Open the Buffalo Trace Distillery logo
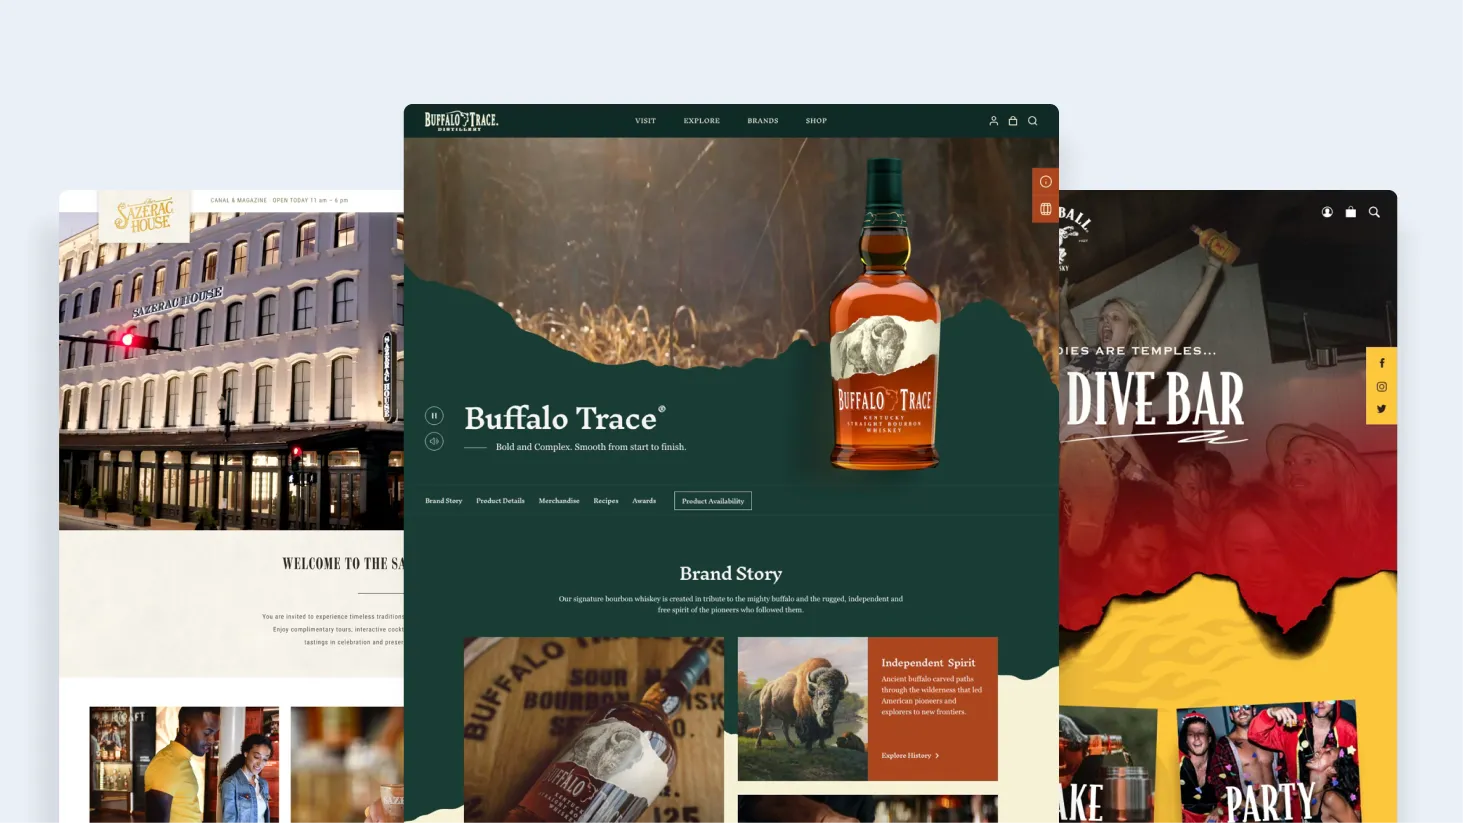 coord(461,120)
